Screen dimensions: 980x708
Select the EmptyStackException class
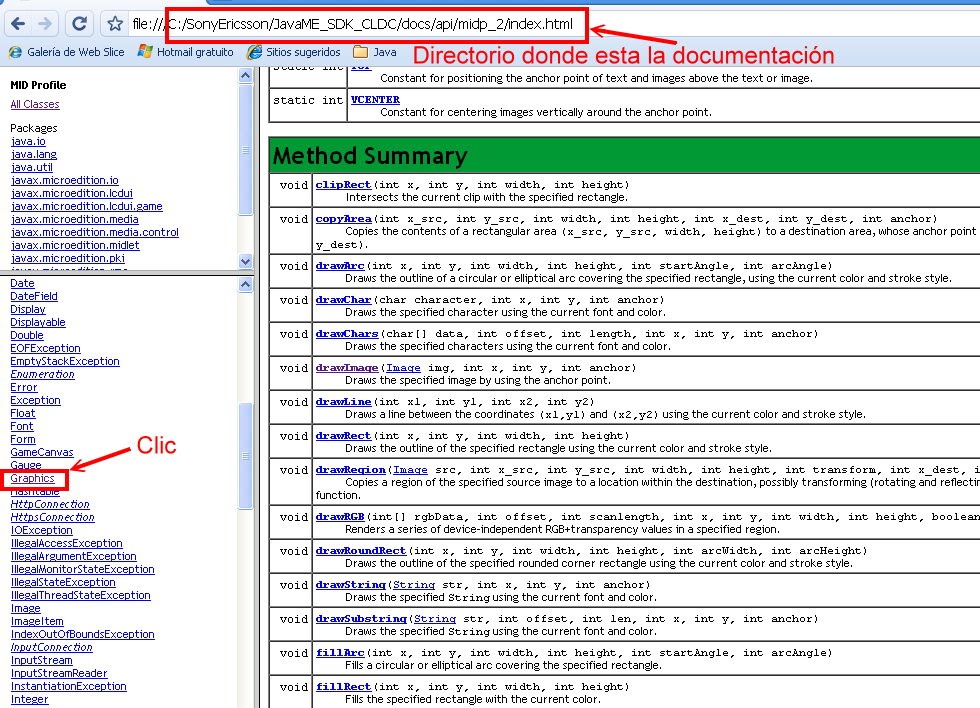tap(64, 361)
